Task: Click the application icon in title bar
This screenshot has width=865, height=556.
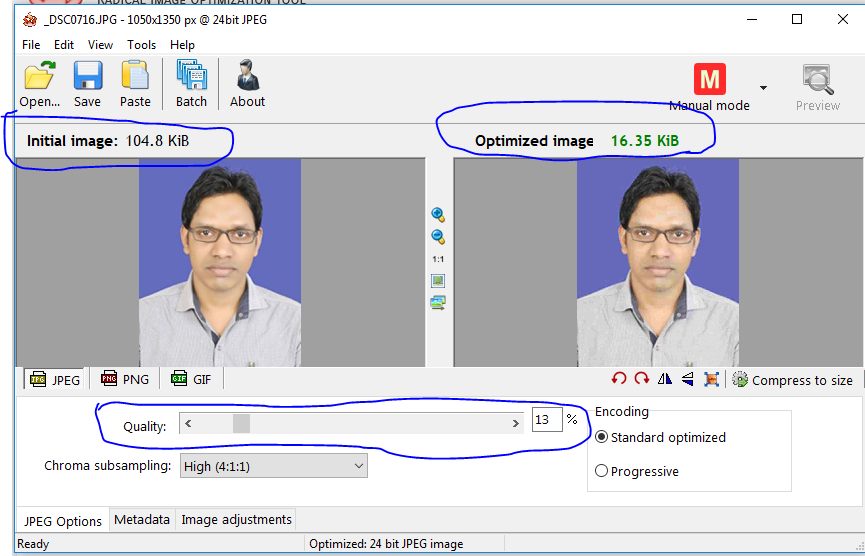Action: (x=30, y=20)
